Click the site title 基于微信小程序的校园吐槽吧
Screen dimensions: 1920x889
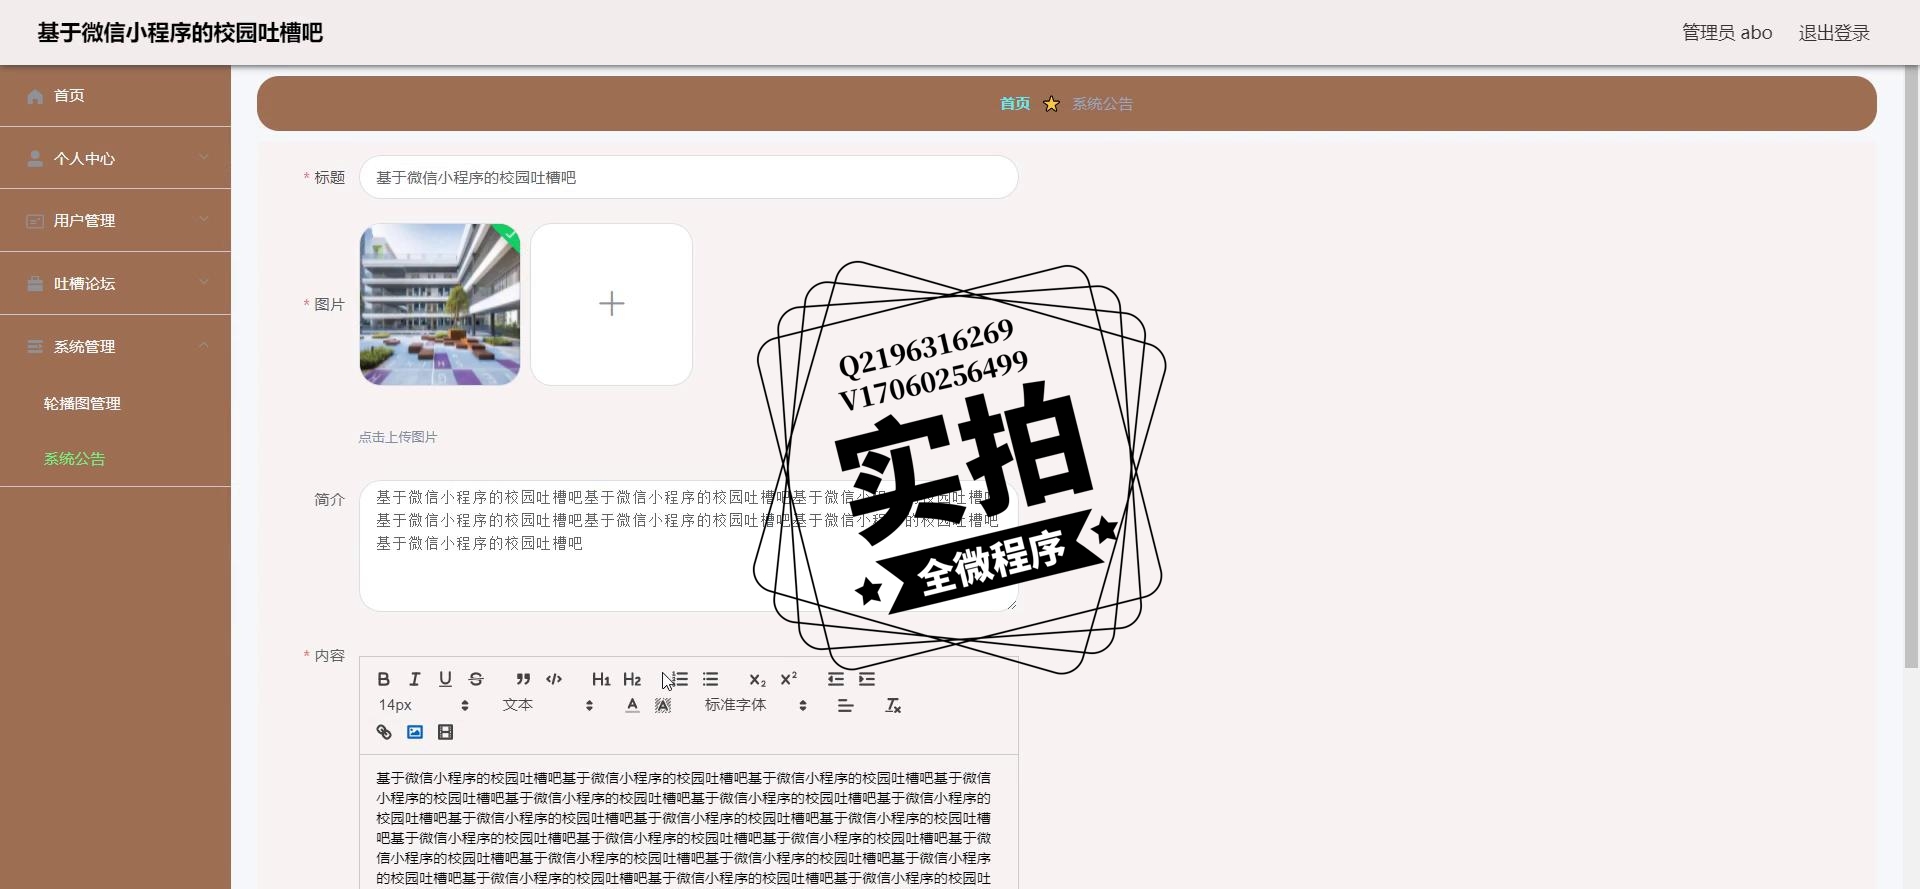tap(180, 32)
